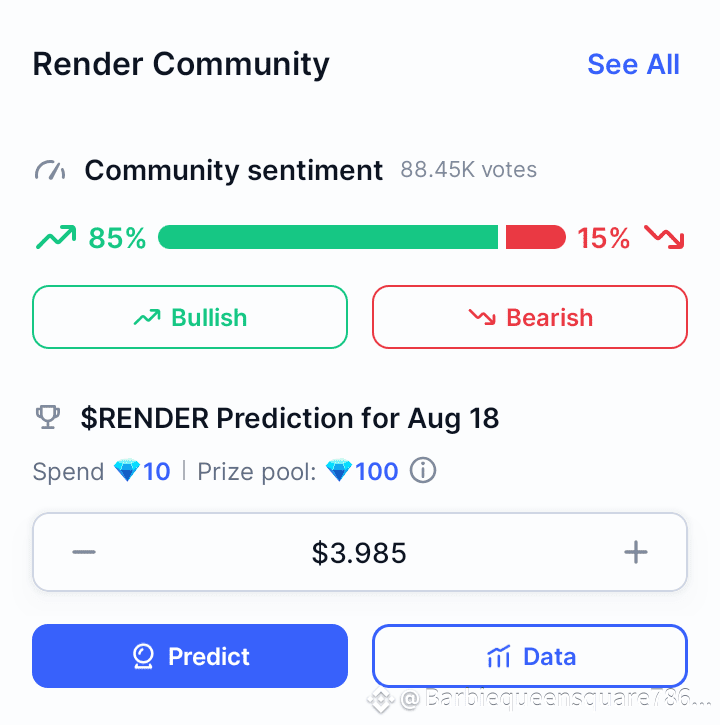Click the 88.45K votes label

(x=468, y=170)
